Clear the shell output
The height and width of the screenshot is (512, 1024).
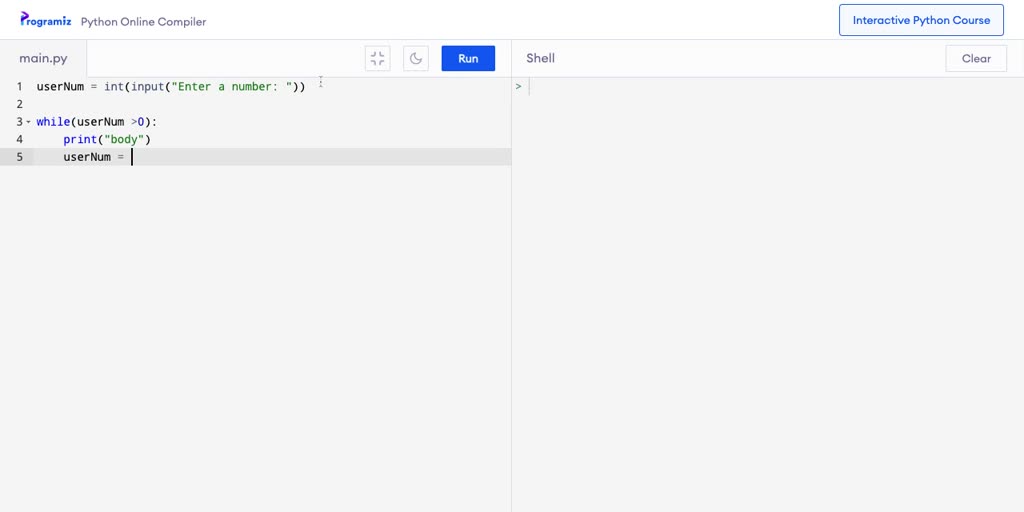point(976,58)
